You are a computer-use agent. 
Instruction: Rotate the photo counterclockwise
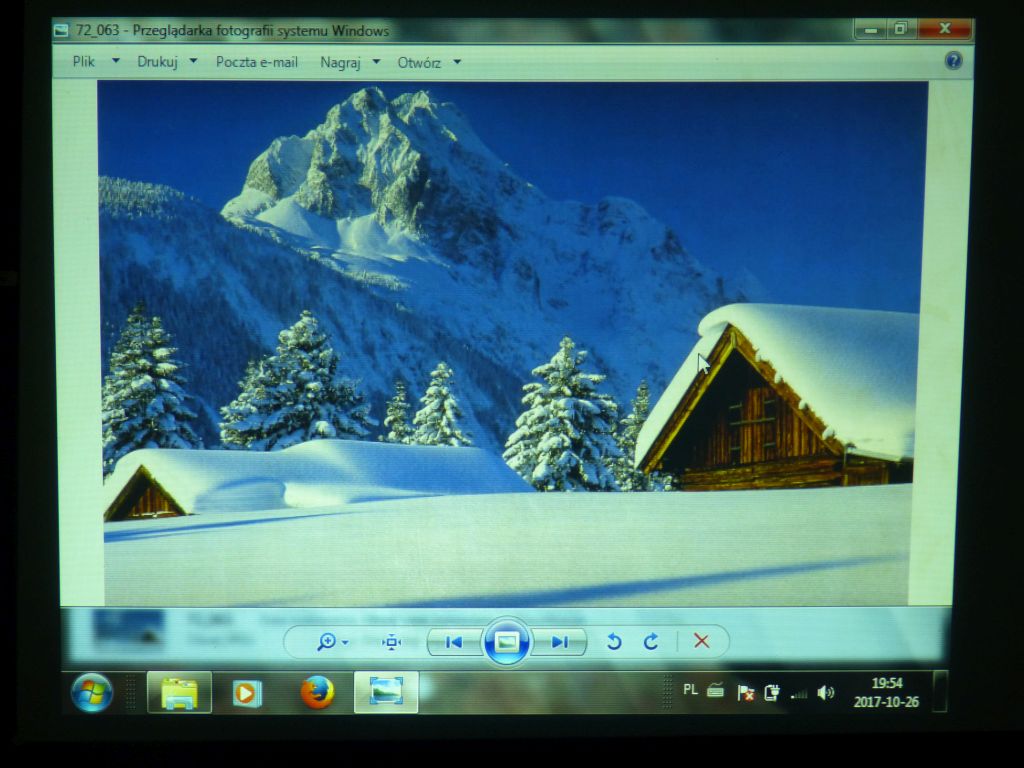(x=614, y=642)
